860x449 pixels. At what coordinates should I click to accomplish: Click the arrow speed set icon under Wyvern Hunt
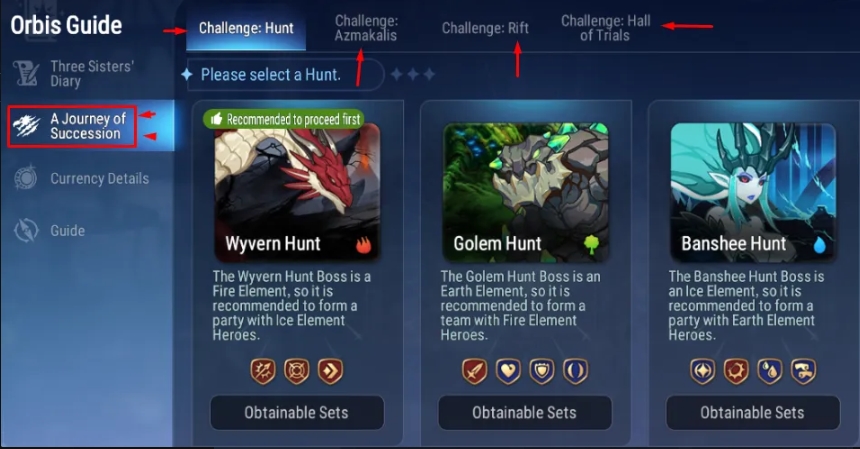pos(330,371)
